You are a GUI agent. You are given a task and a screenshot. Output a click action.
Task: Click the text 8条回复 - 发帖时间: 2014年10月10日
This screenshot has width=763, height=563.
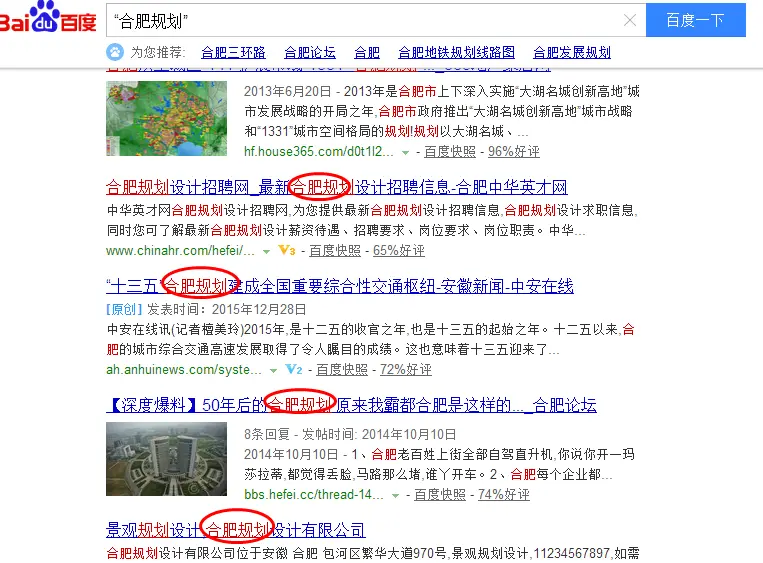(x=350, y=434)
